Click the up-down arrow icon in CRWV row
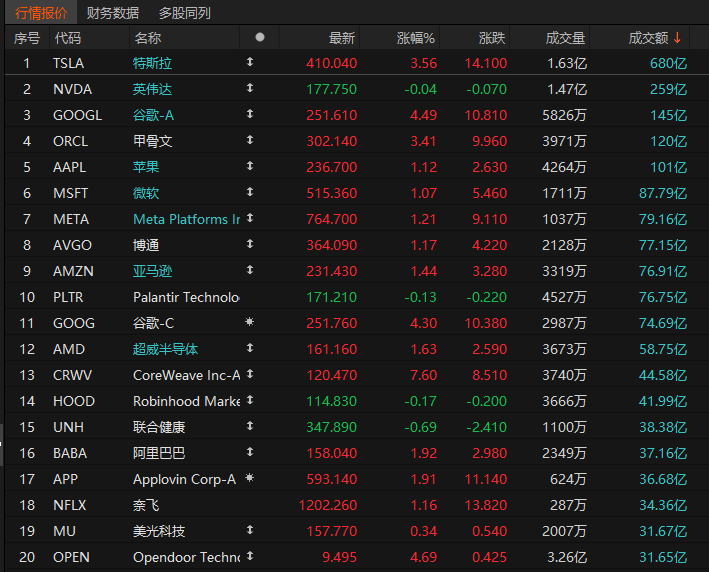Screen dimensions: 709x572 pyautogui.click(x=250, y=374)
